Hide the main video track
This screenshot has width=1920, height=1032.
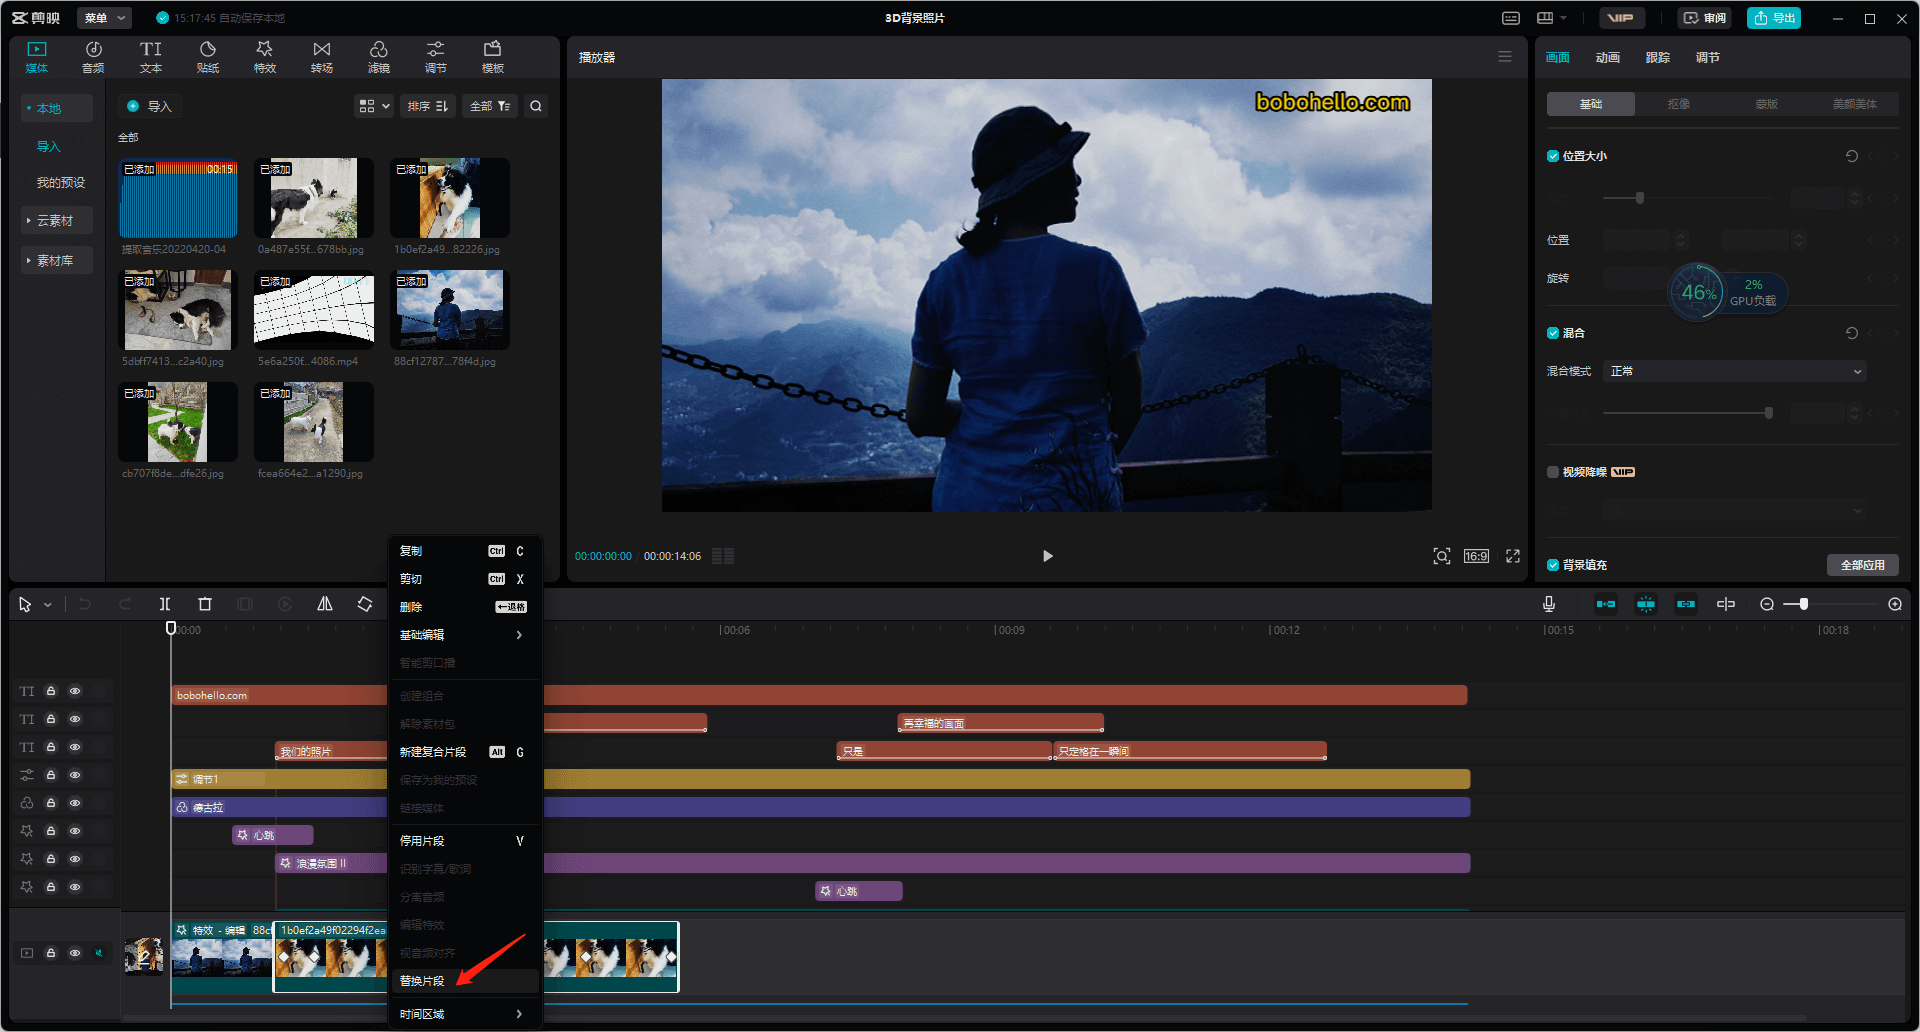tap(75, 953)
